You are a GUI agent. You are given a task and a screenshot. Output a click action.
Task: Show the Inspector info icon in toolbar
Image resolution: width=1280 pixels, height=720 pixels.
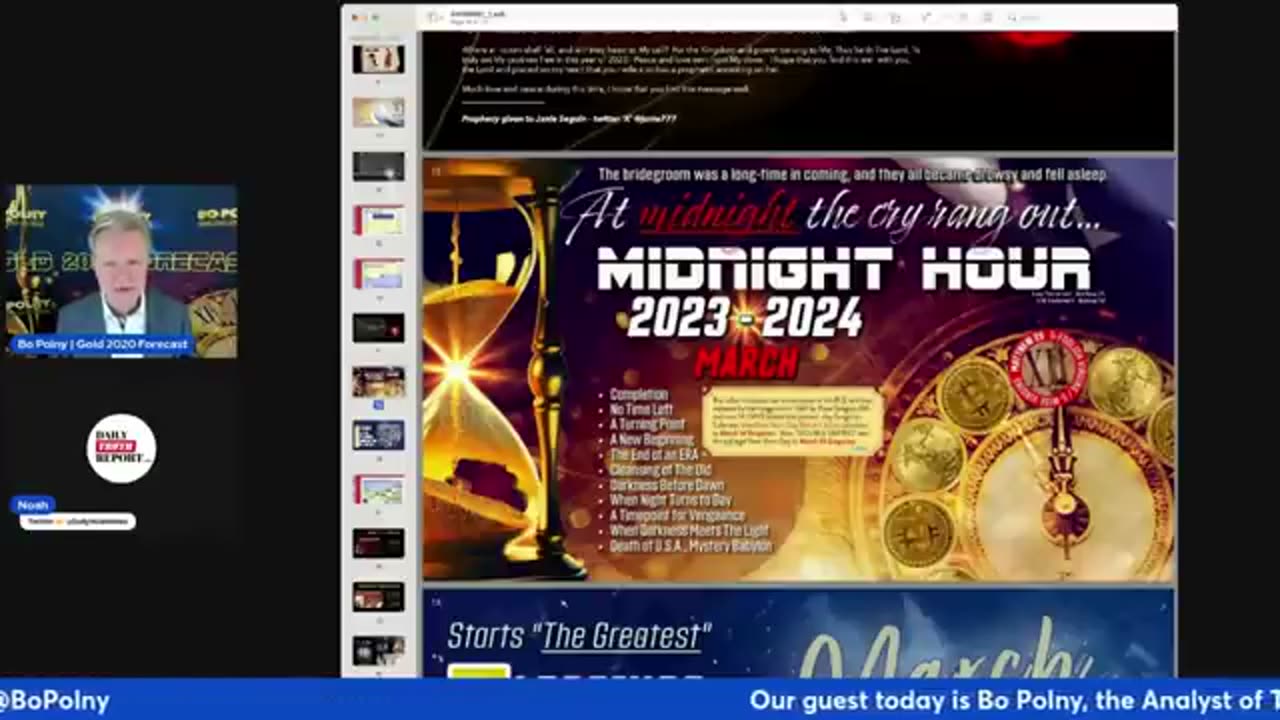[843, 17]
